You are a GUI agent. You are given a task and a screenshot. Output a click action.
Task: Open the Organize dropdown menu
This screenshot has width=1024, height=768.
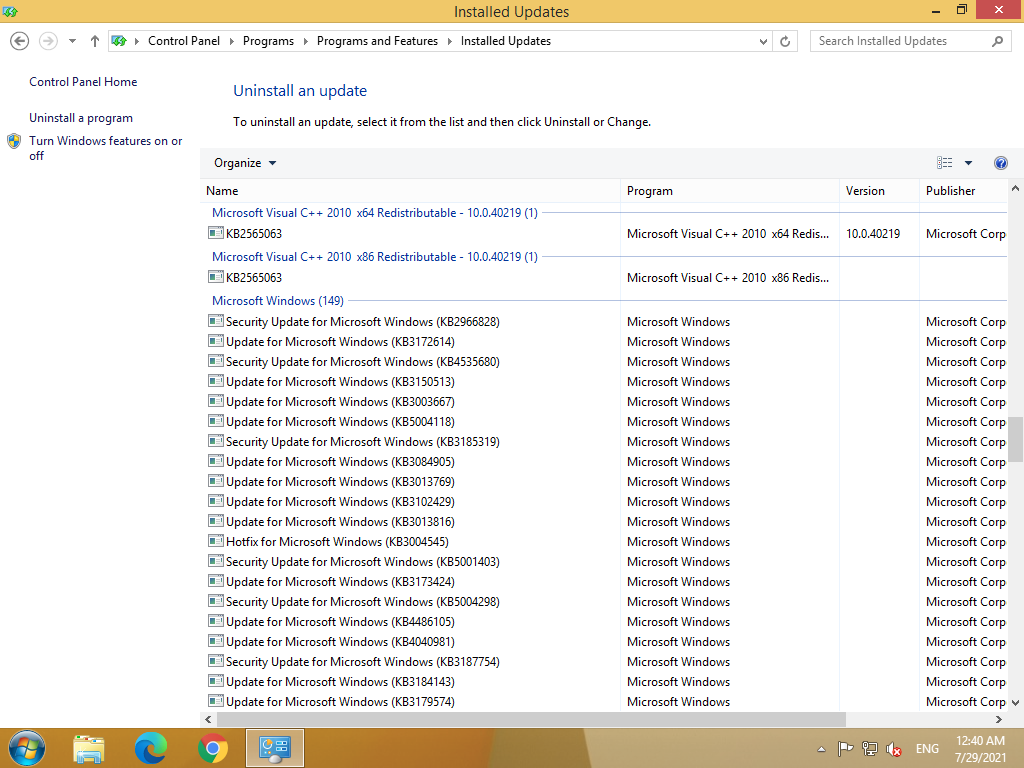pyautogui.click(x=245, y=163)
